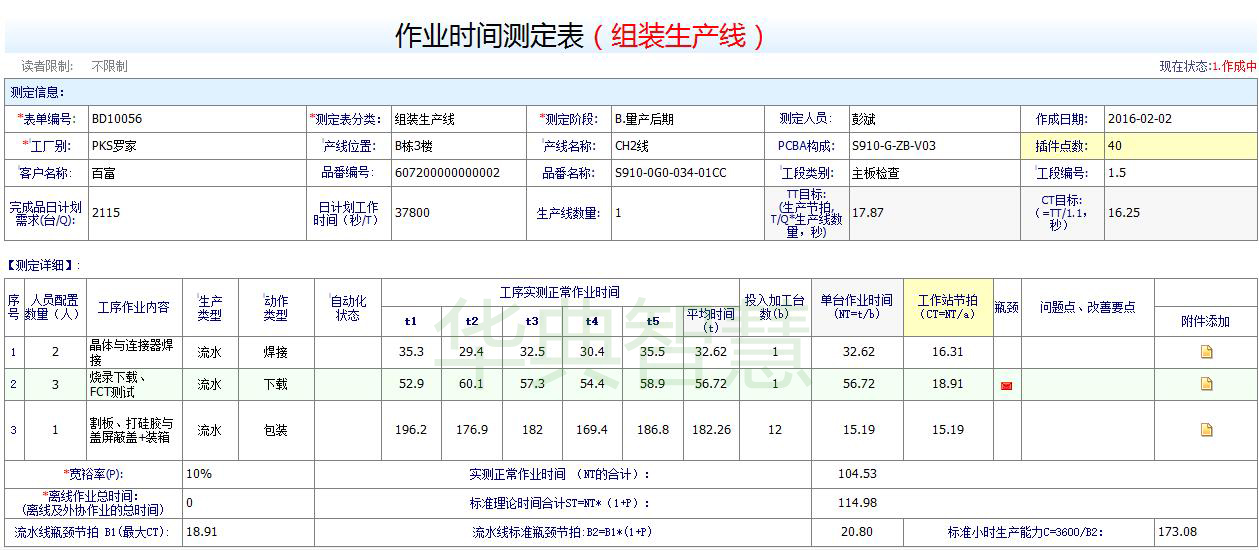
Task: Click t2 value 60.1 in row 2
Action: [472, 384]
